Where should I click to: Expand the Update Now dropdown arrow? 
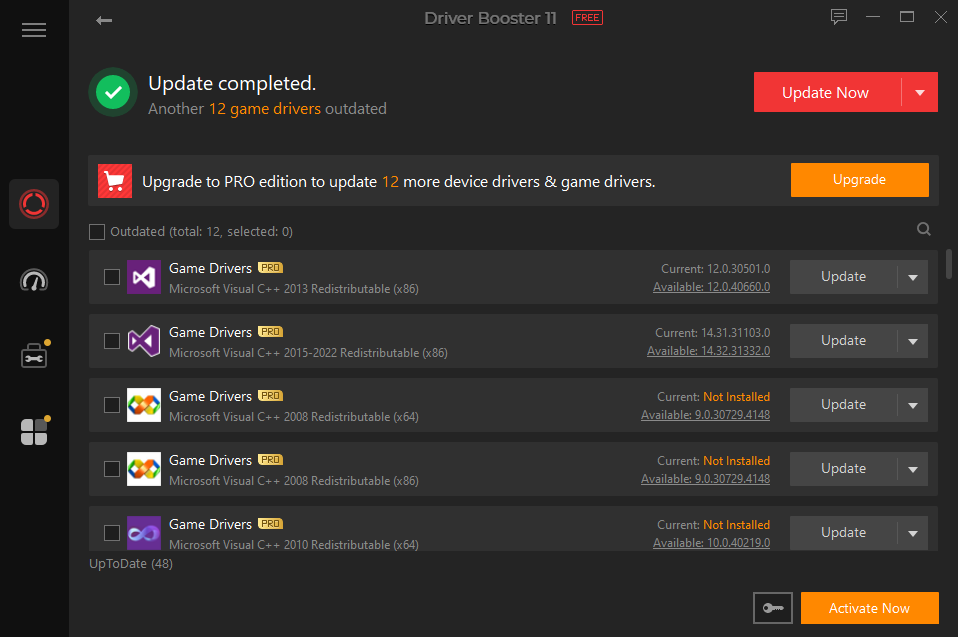[919, 91]
